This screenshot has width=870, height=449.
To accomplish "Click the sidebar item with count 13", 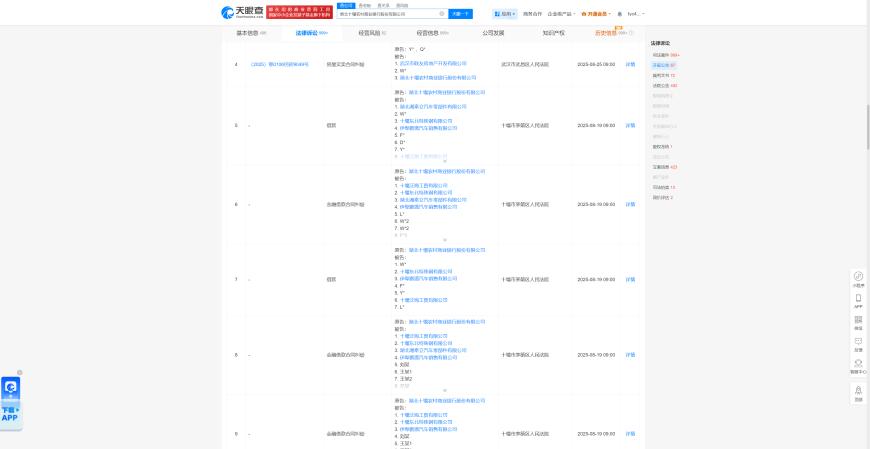I will point(663,188).
